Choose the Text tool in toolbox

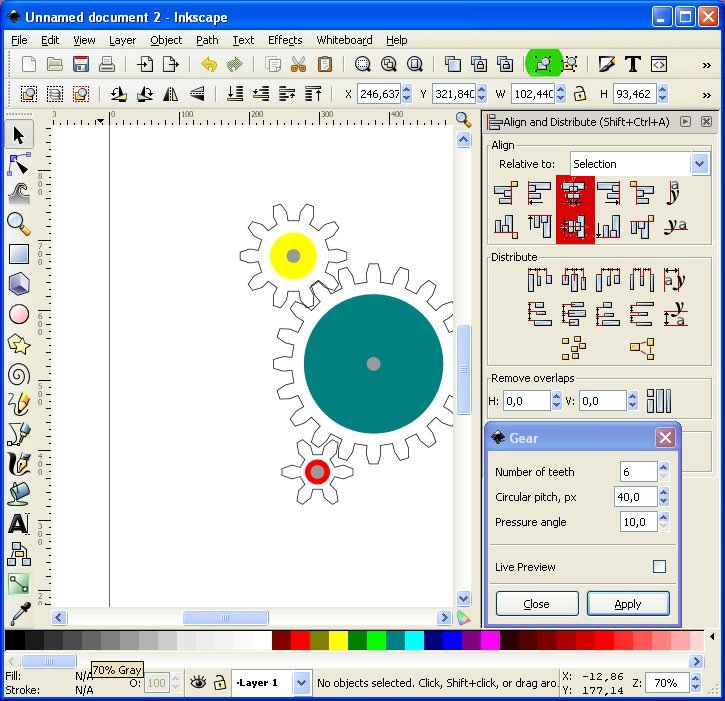coord(18,524)
